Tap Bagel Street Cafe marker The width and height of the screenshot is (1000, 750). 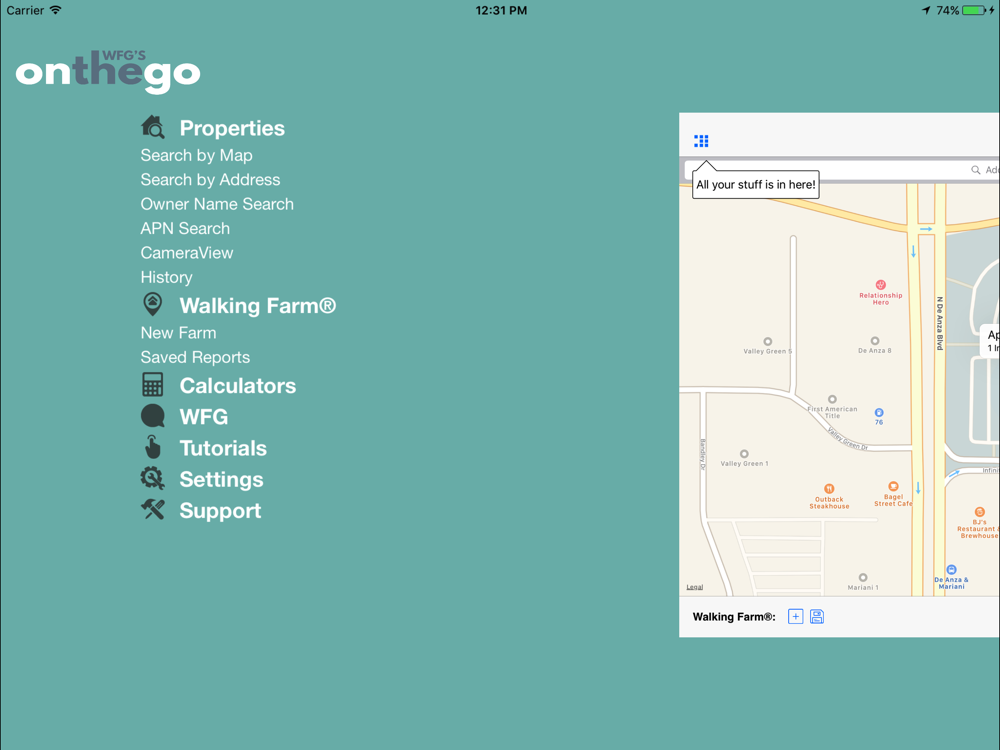tap(893, 487)
